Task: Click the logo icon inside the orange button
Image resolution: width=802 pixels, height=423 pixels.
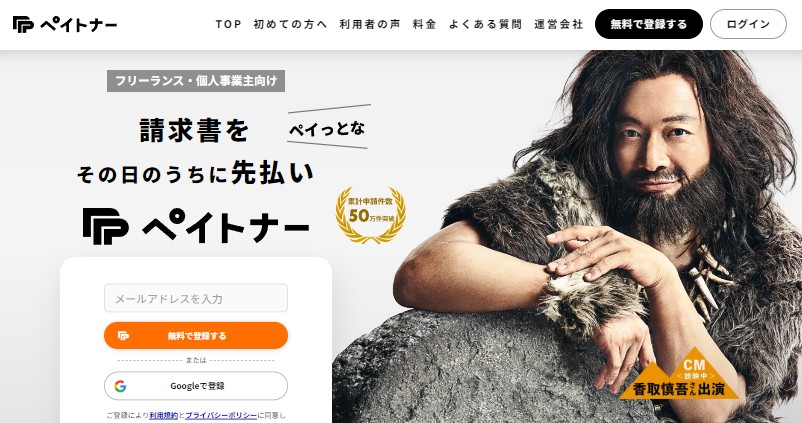Action: point(123,336)
